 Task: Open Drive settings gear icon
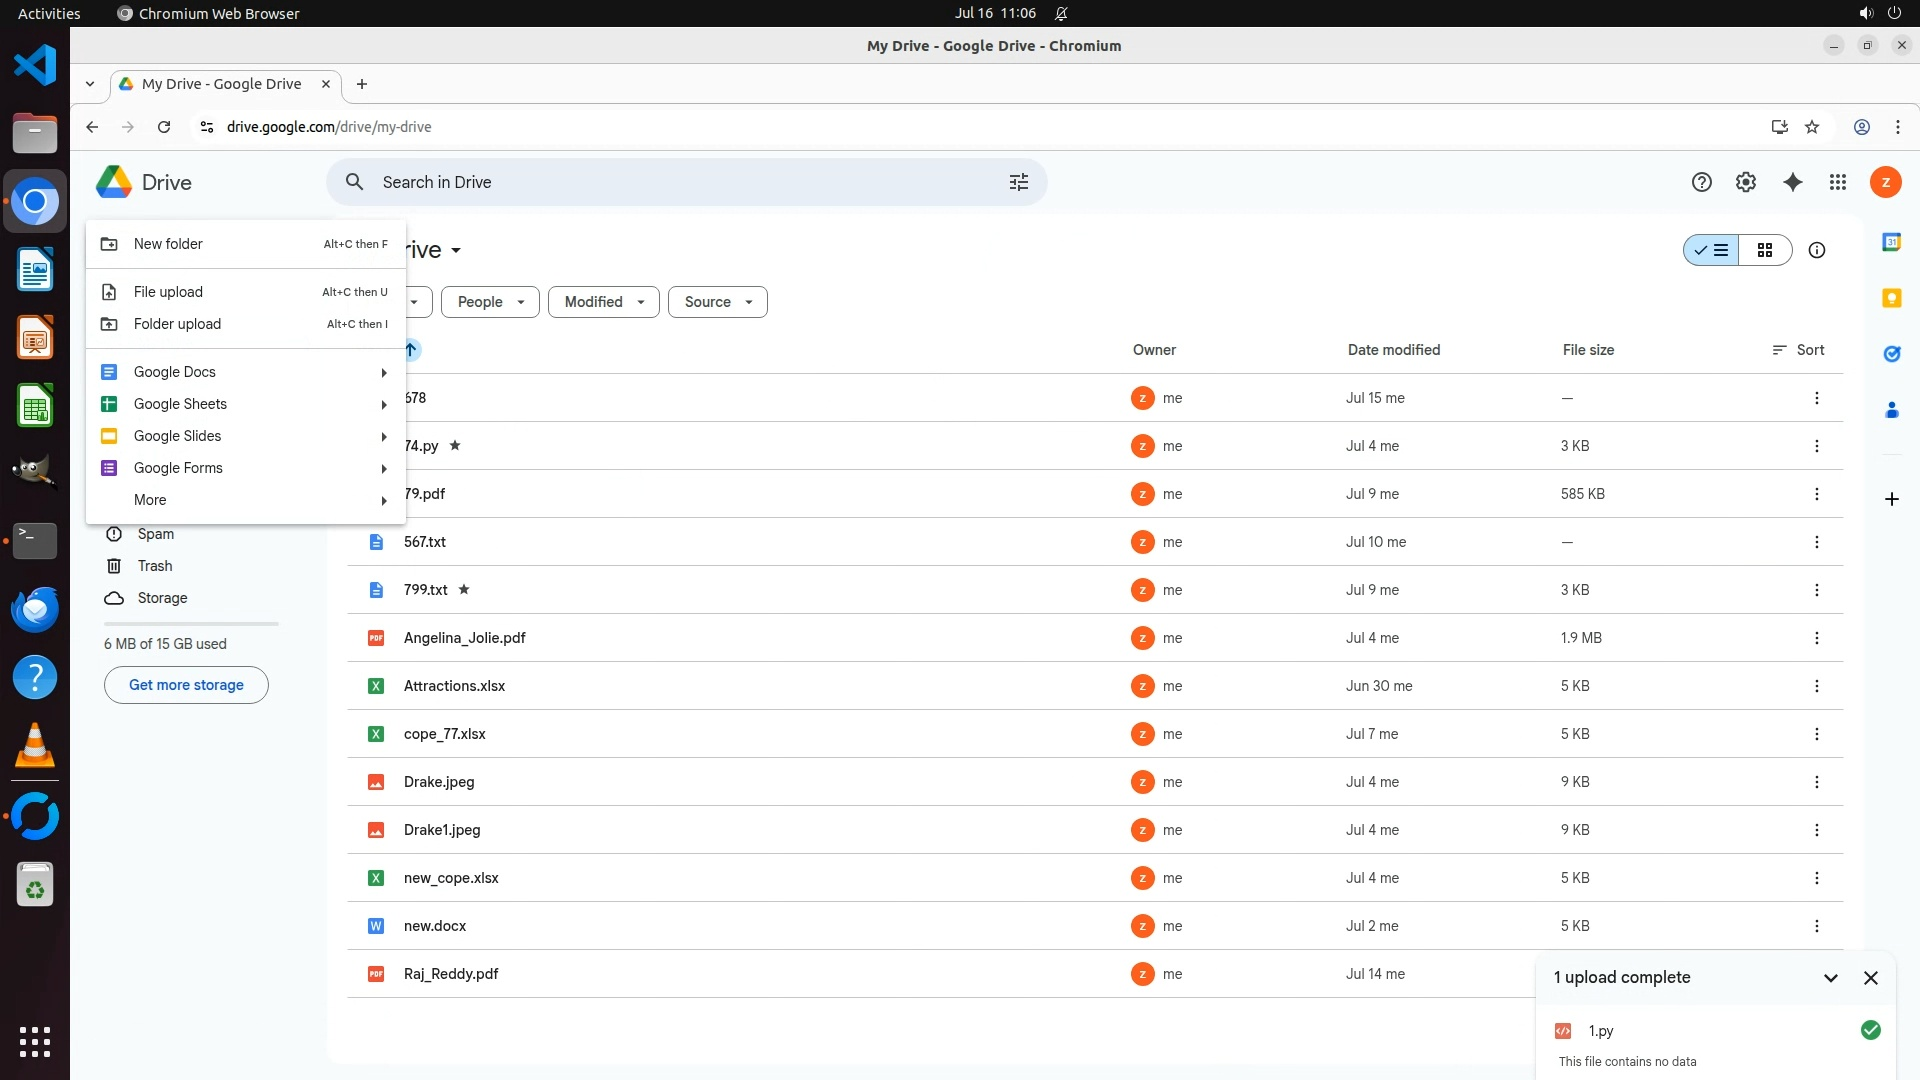click(1746, 182)
